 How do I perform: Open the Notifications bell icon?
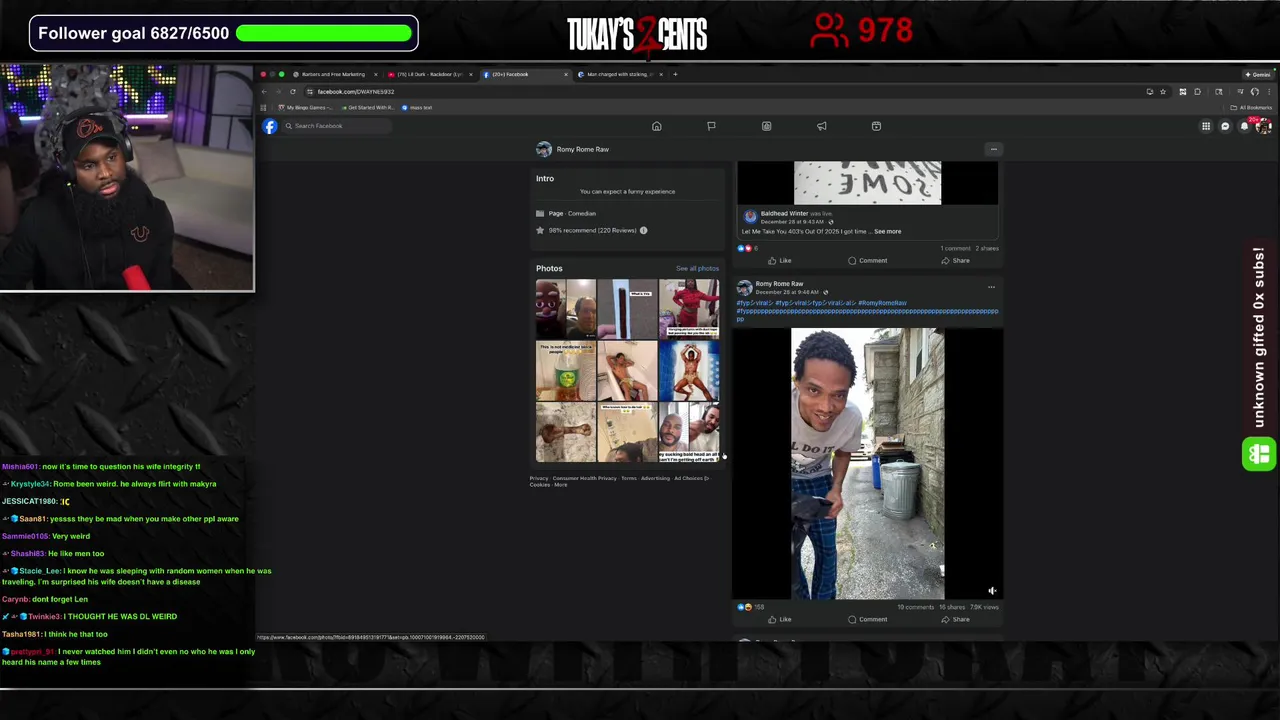pos(1244,126)
